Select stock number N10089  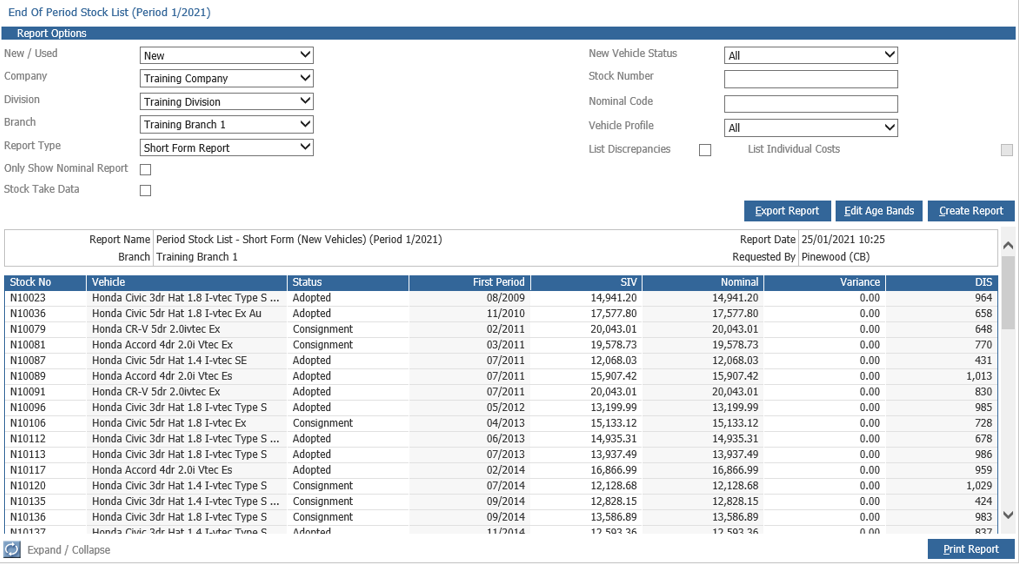coord(28,376)
